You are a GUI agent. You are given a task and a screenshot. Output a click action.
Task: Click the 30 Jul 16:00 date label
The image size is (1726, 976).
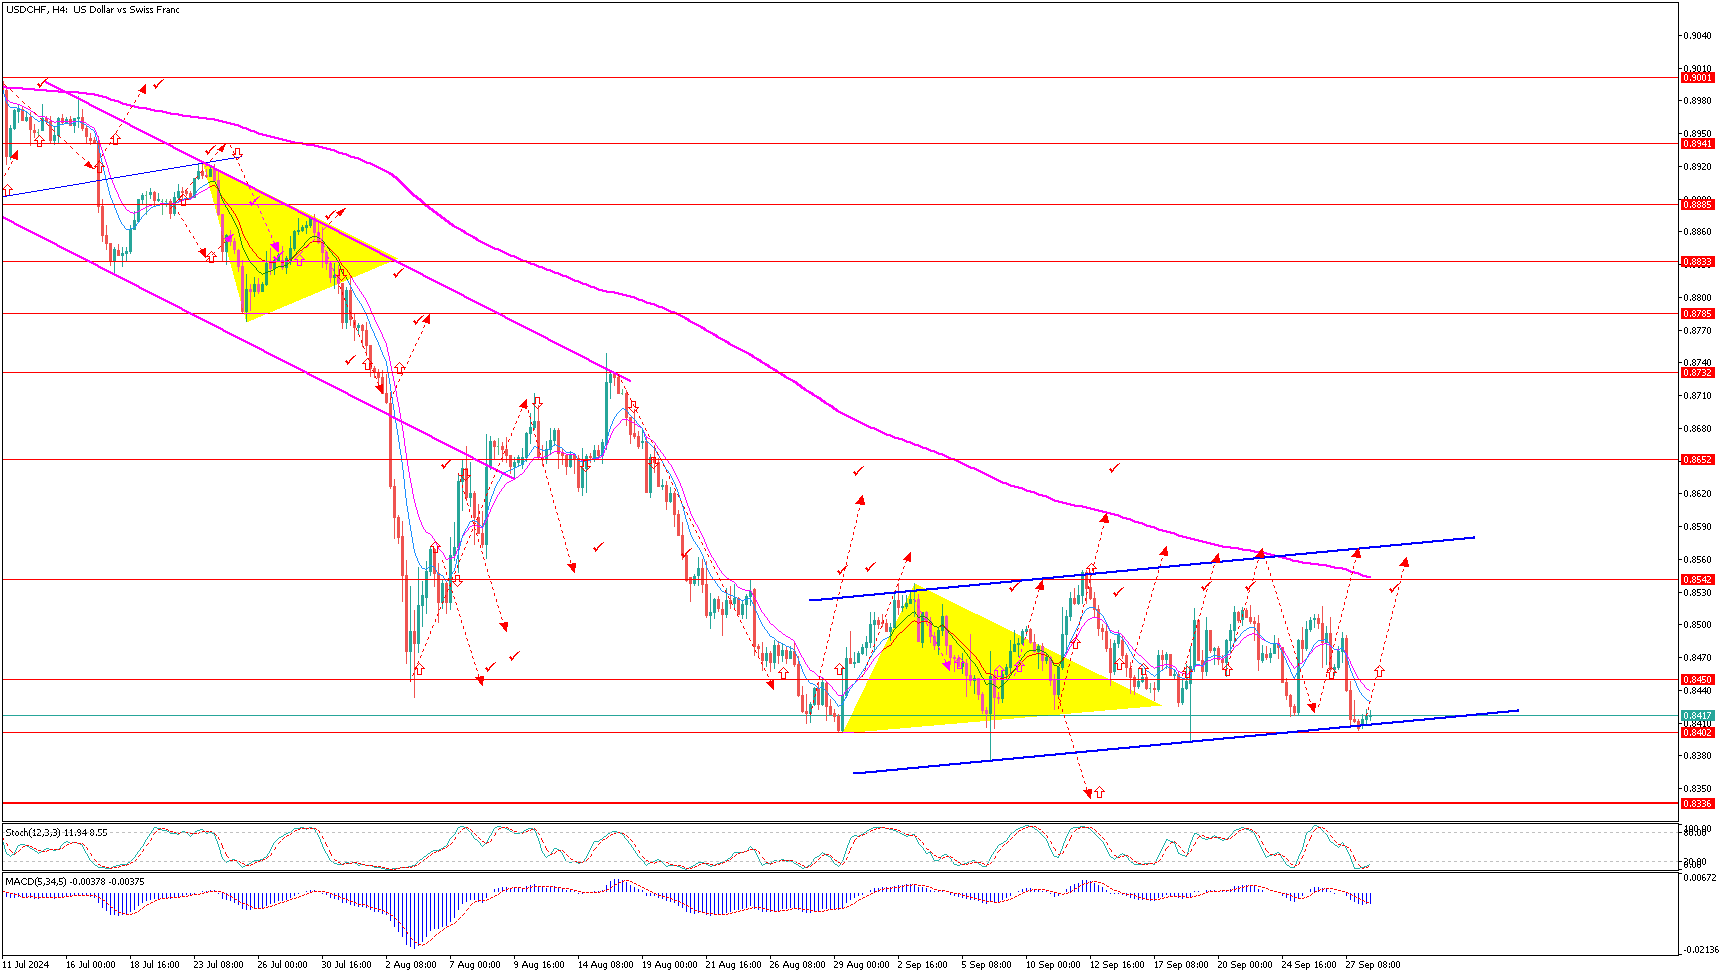(346, 965)
